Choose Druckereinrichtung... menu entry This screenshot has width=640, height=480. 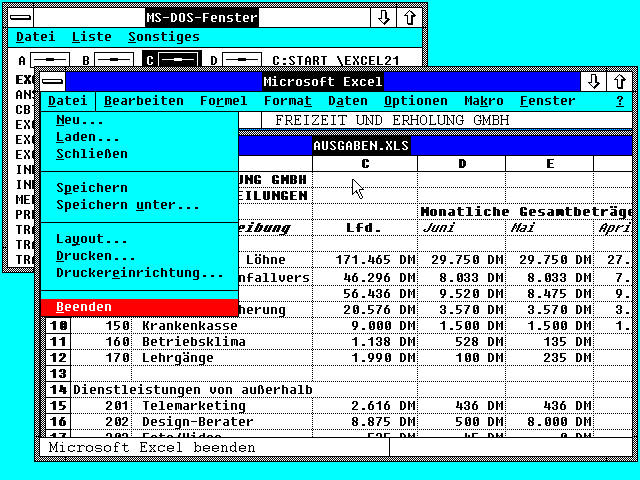click(140, 273)
